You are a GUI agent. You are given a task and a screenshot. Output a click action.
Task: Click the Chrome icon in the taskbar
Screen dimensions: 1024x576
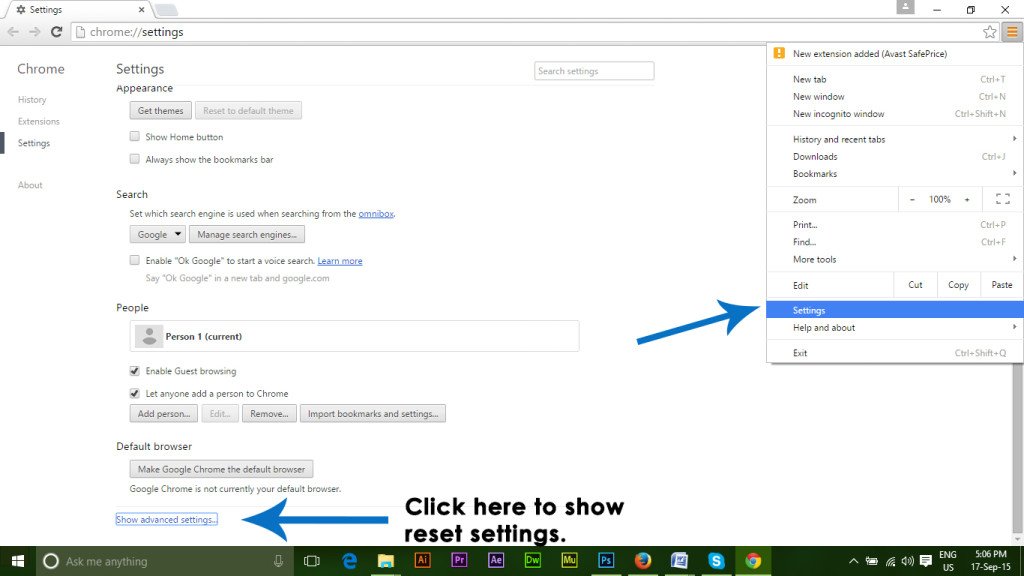click(752, 560)
